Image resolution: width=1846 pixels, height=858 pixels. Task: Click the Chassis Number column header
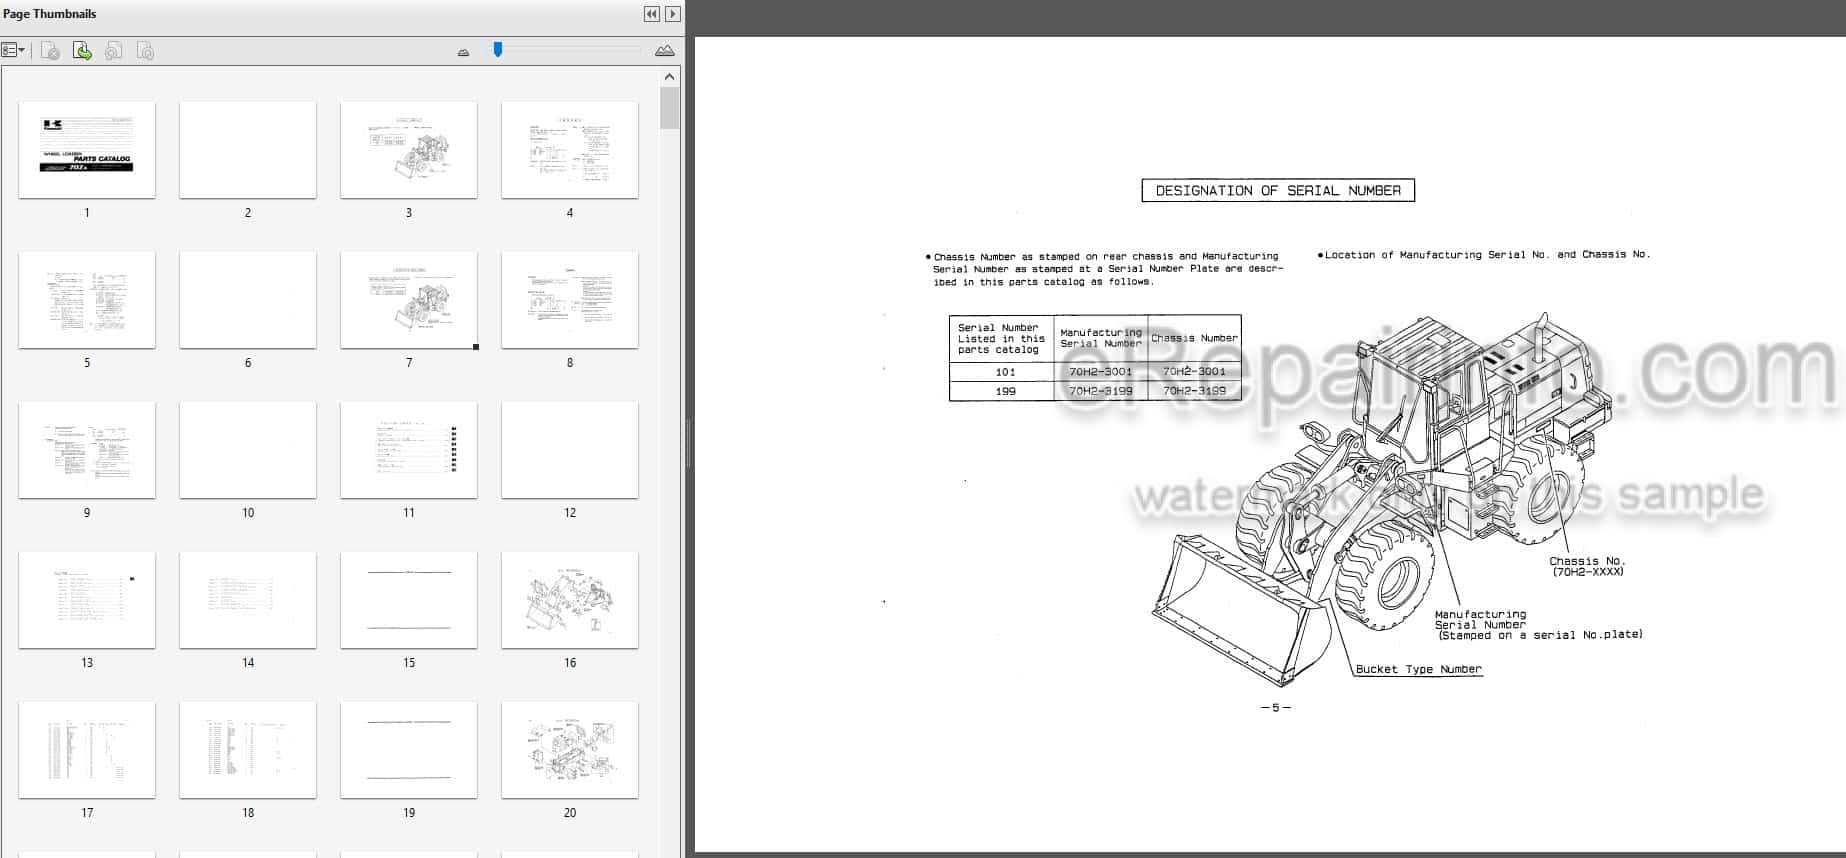coord(1194,338)
